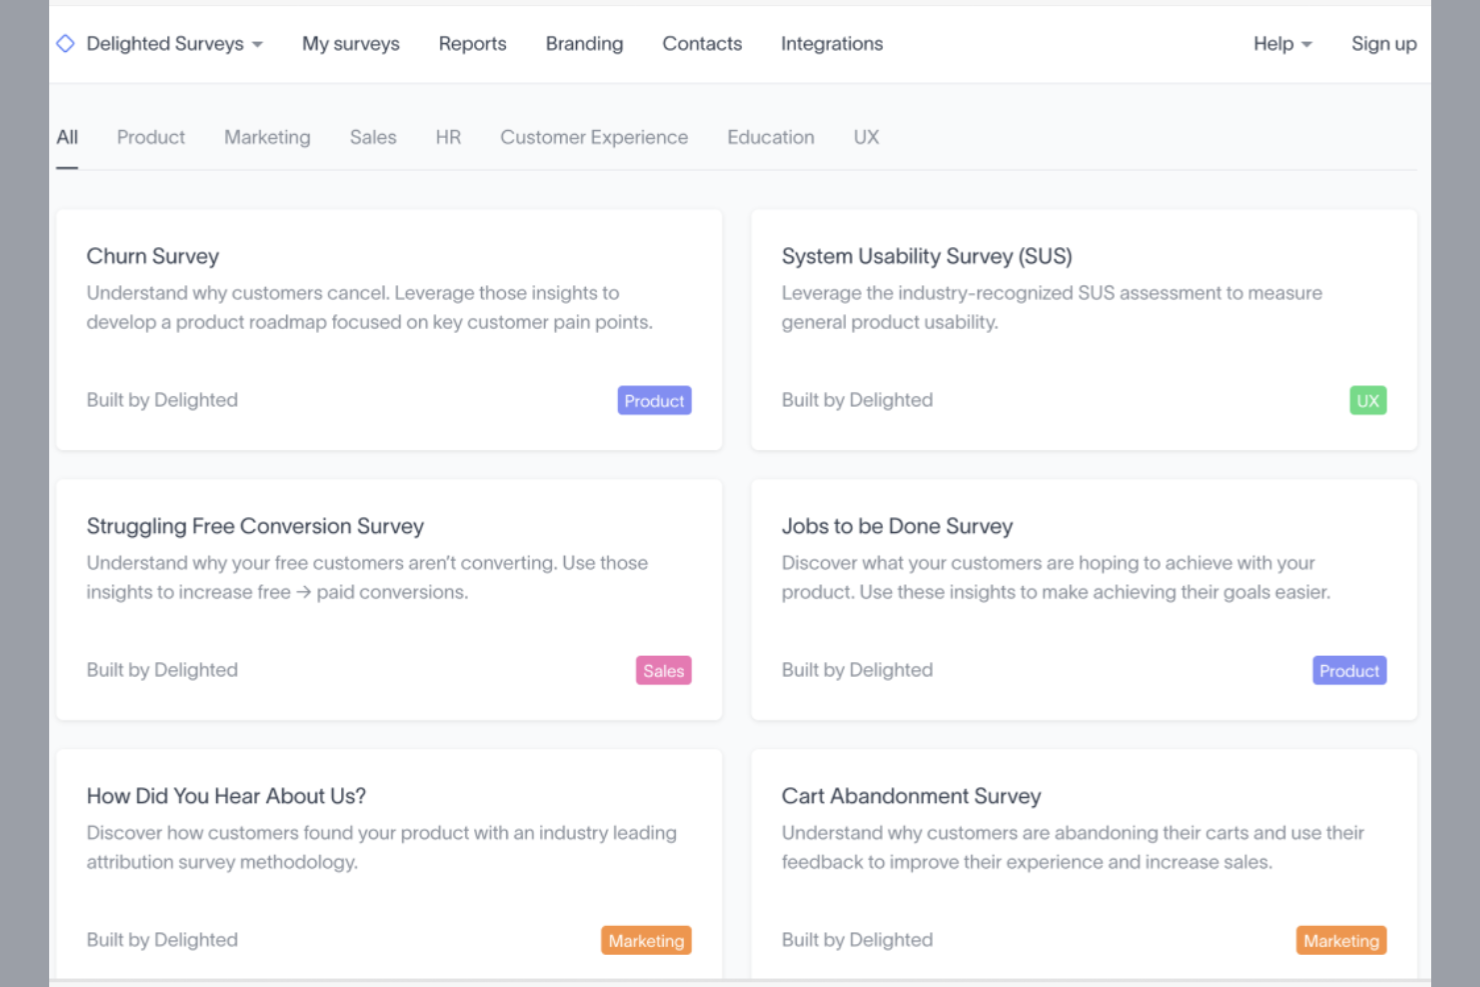View the Integrations page
The image size is (1480, 987).
point(831,43)
